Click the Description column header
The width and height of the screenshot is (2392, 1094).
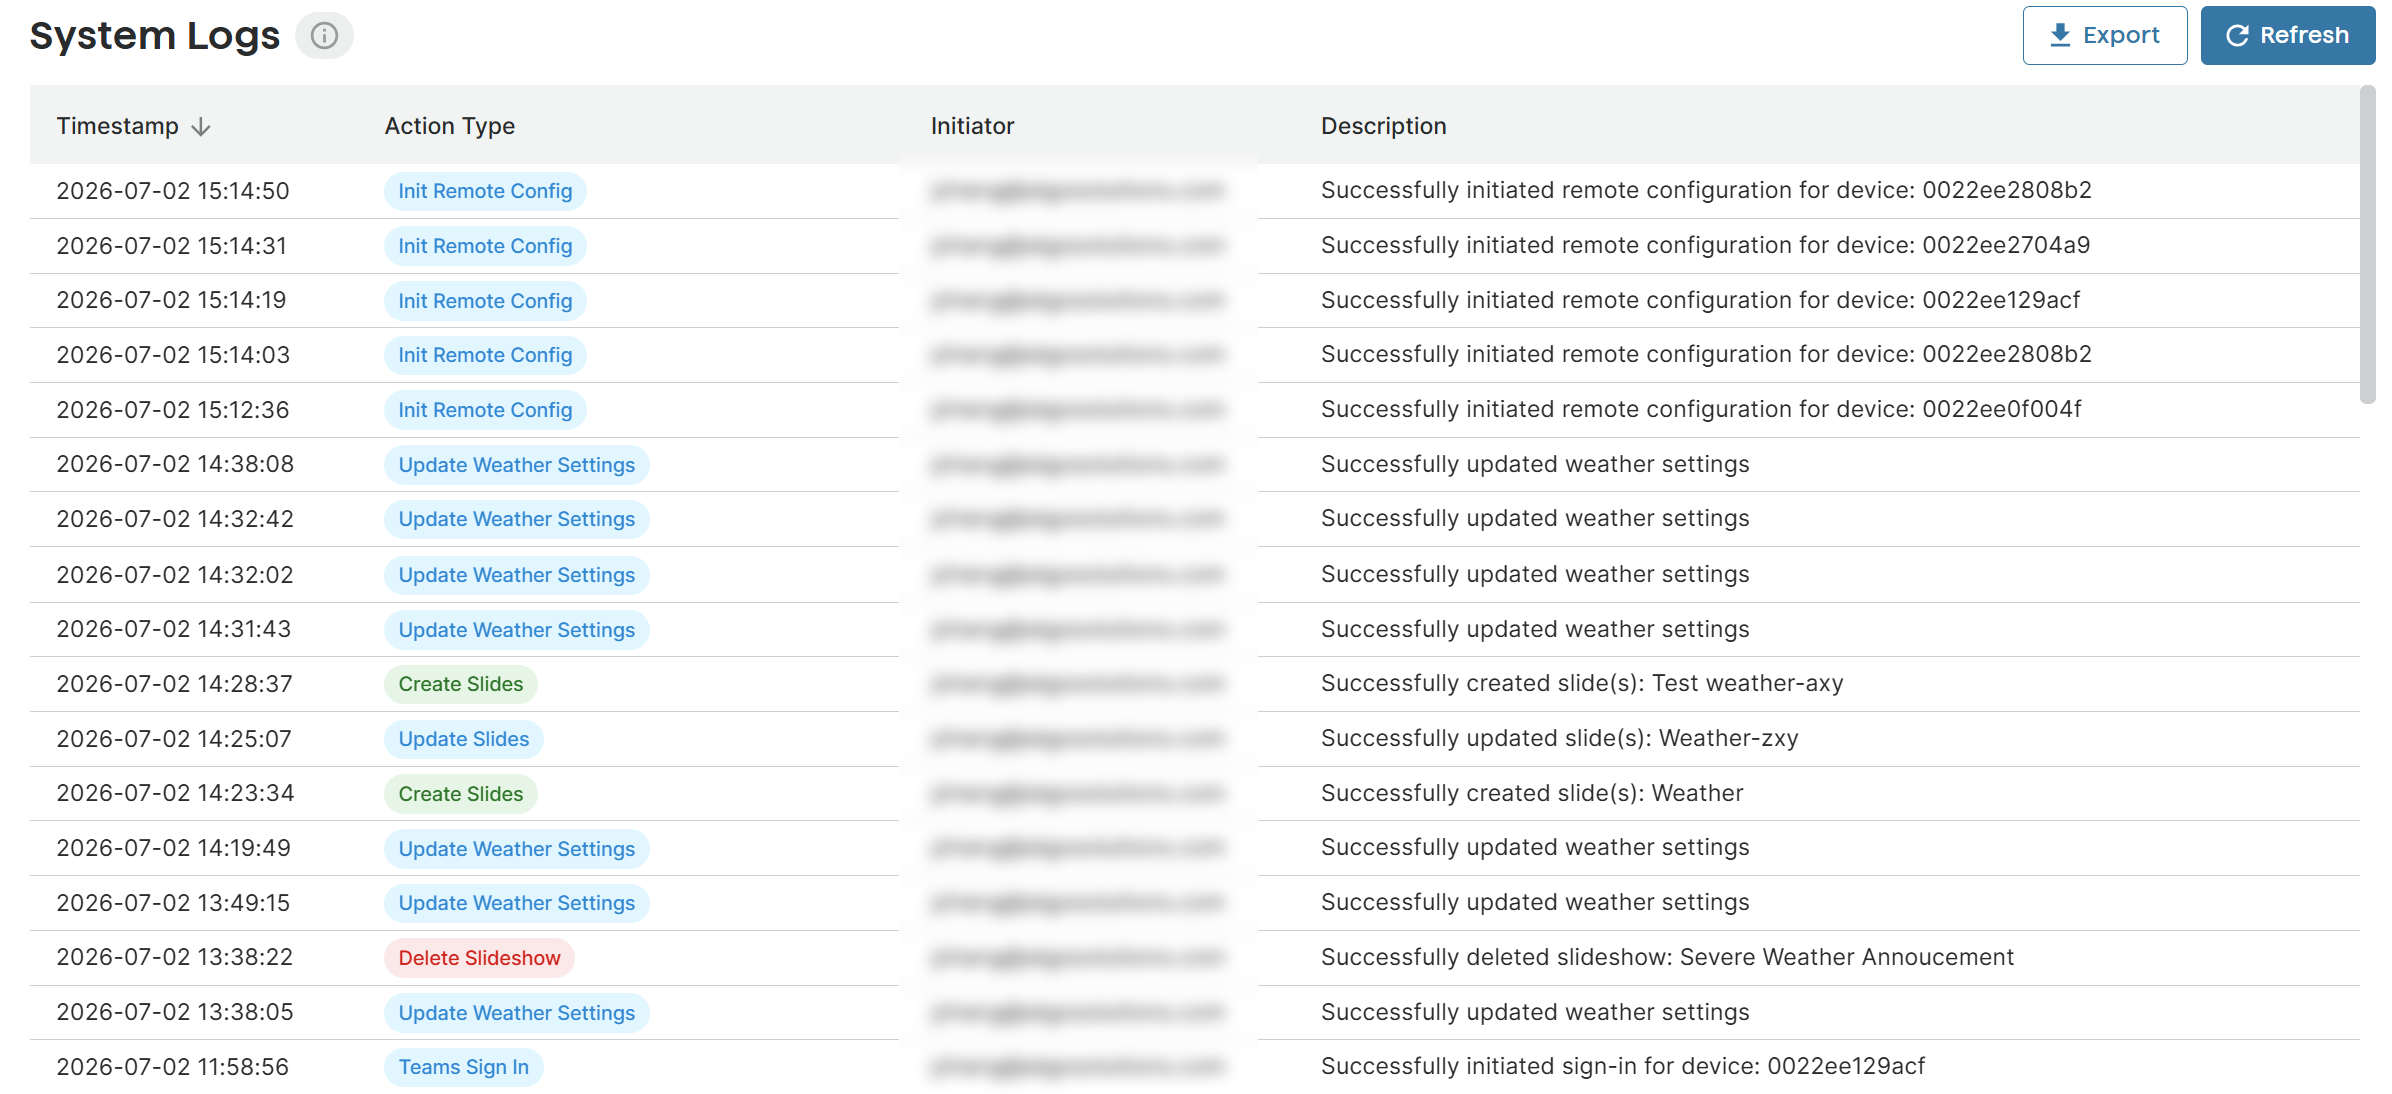coord(1383,126)
